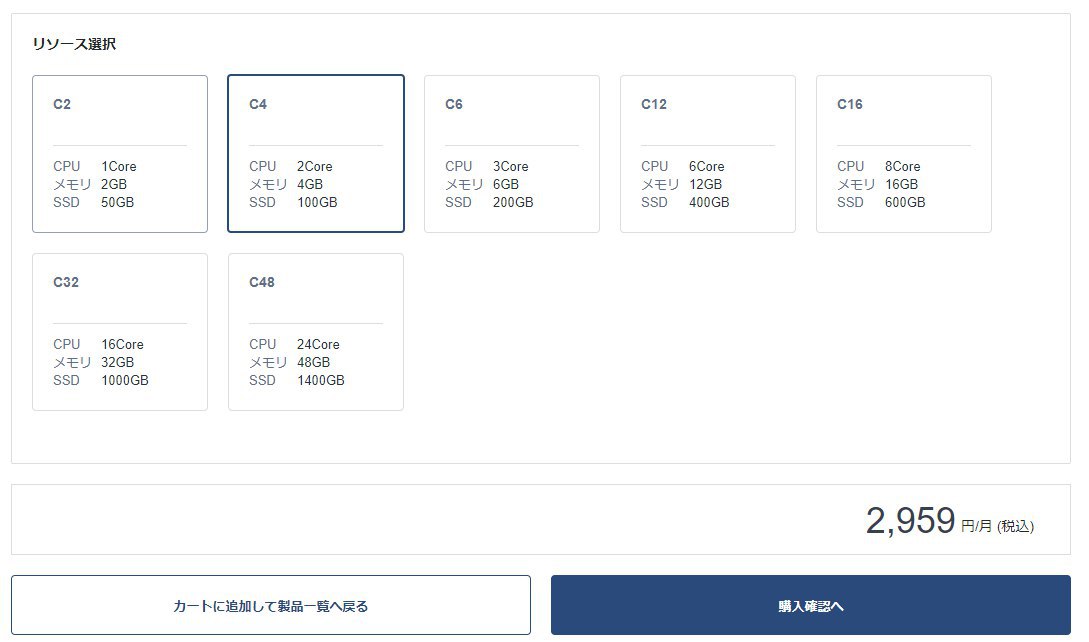Click the 16GB memory value

[x=901, y=184]
